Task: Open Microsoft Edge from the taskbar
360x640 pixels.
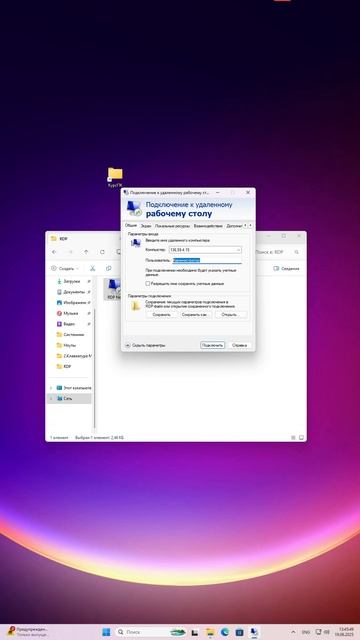Action: tap(225, 632)
